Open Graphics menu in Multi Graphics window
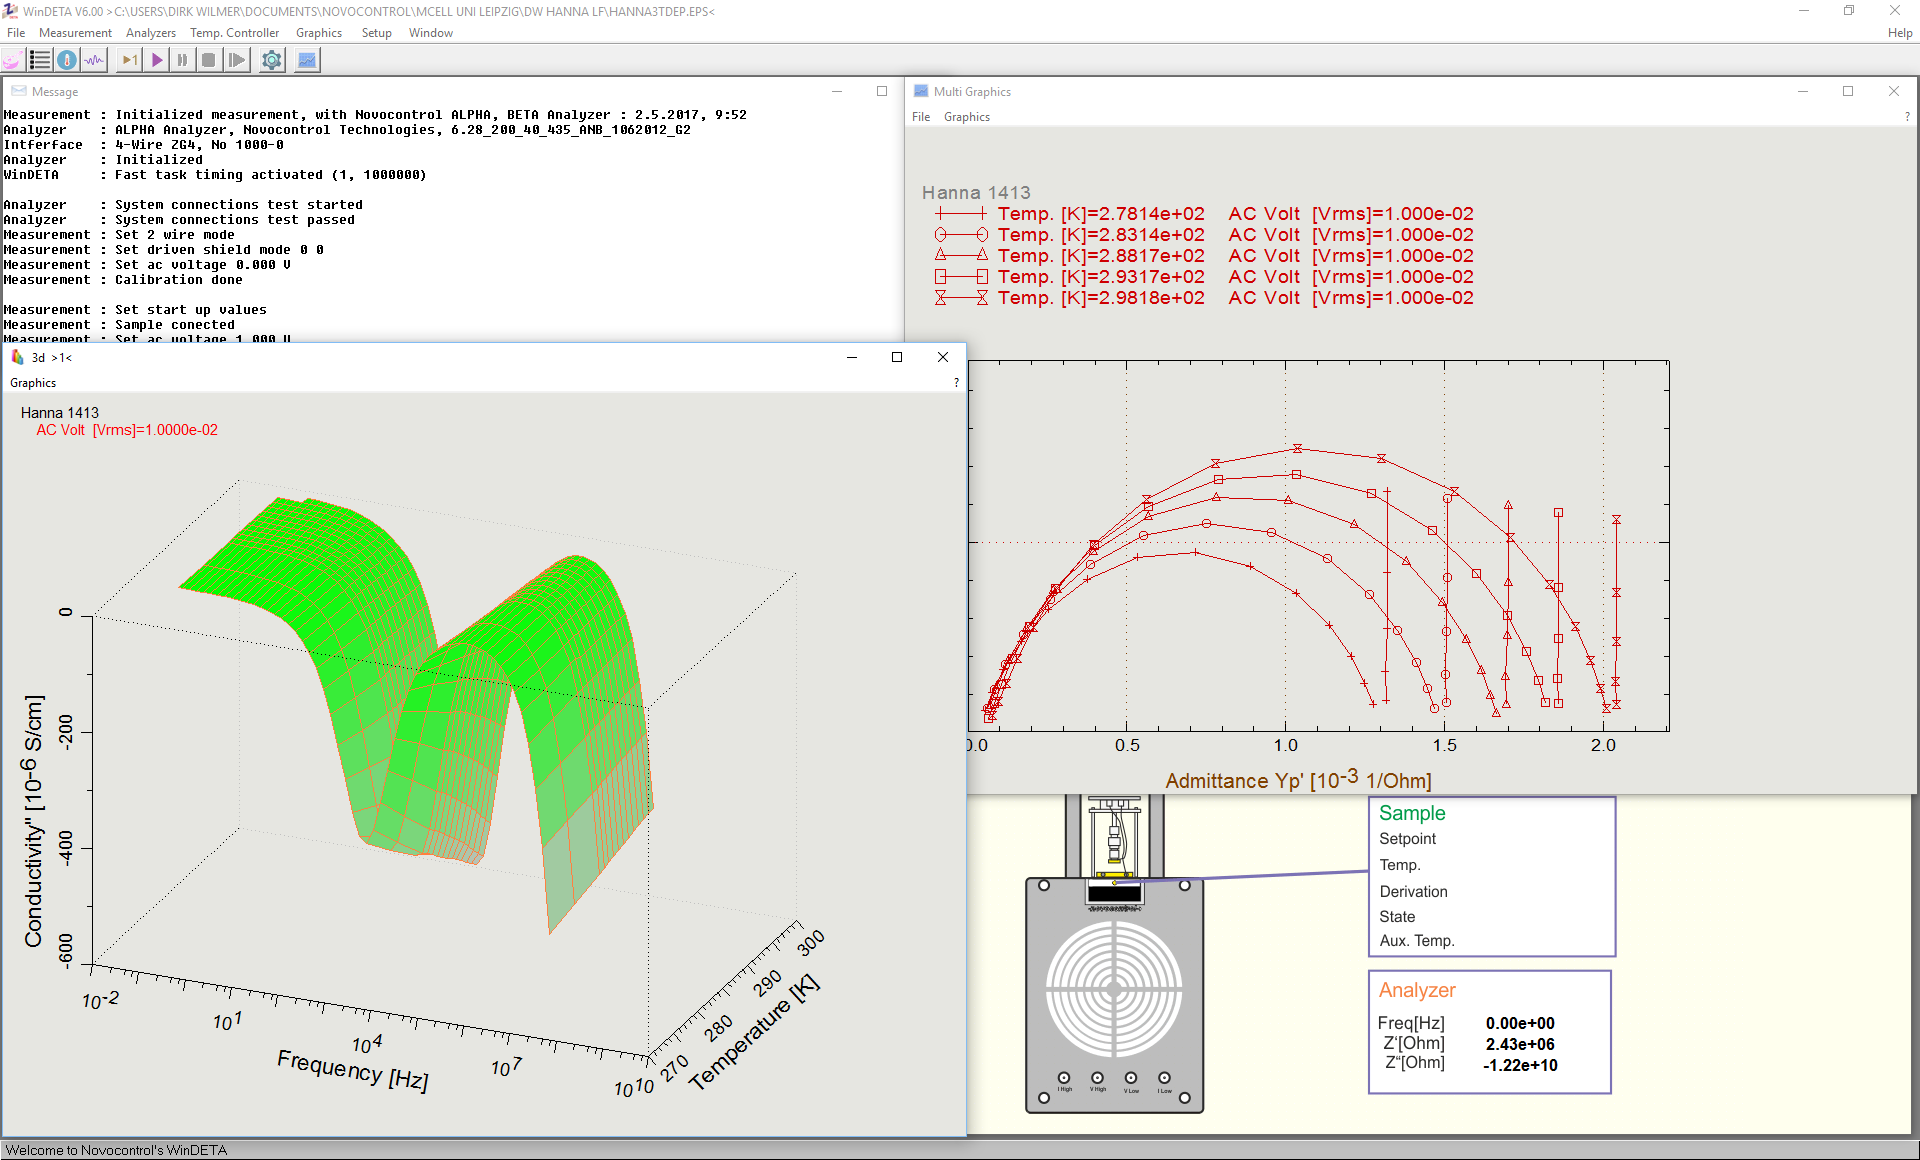This screenshot has width=1920, height=1160. point(967,117)
